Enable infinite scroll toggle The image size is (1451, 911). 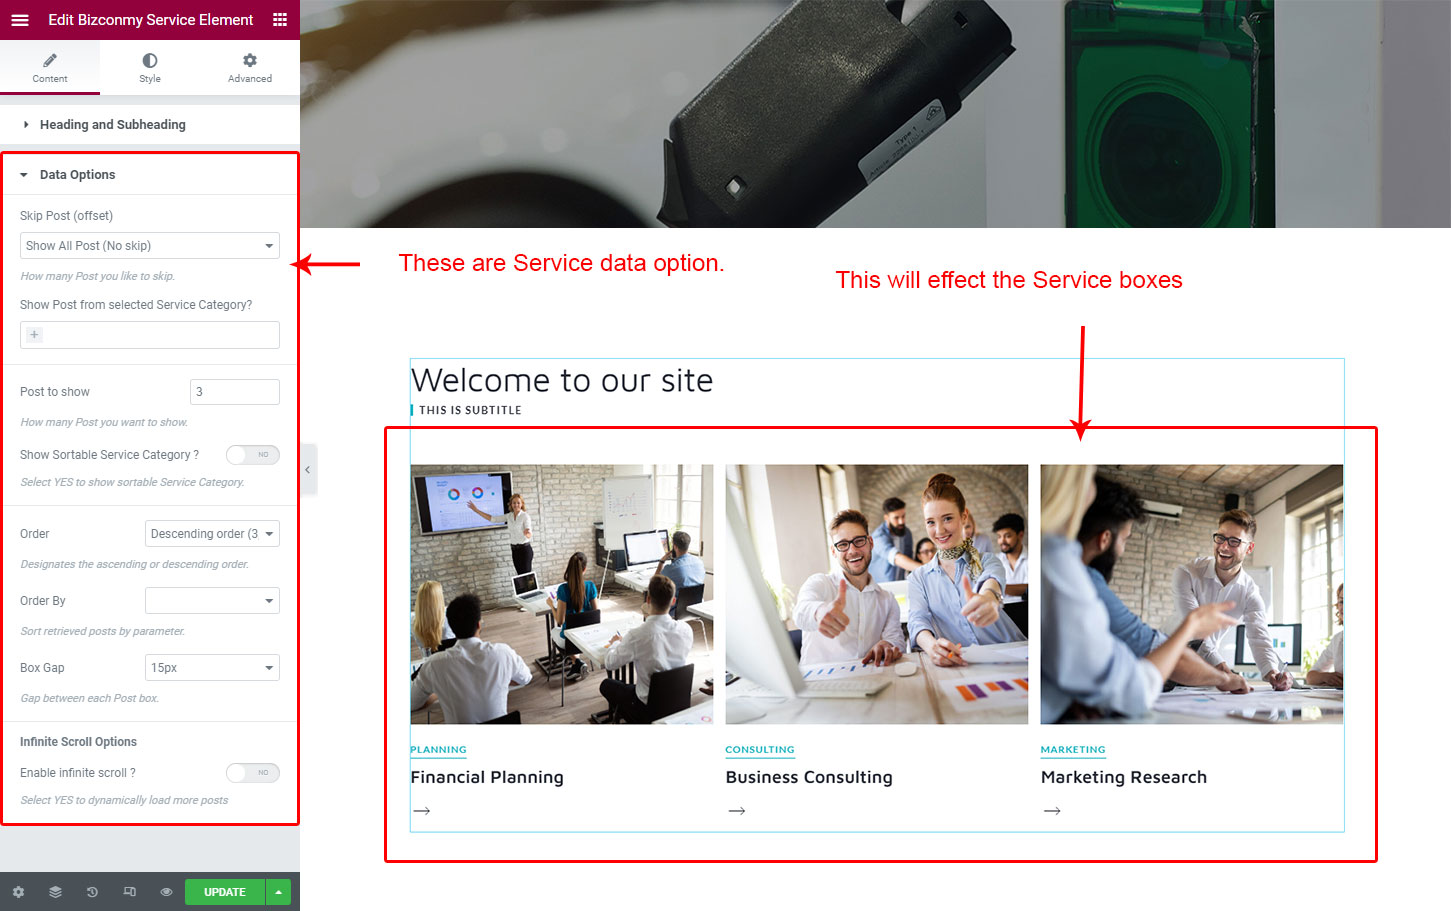pos(252,773)
